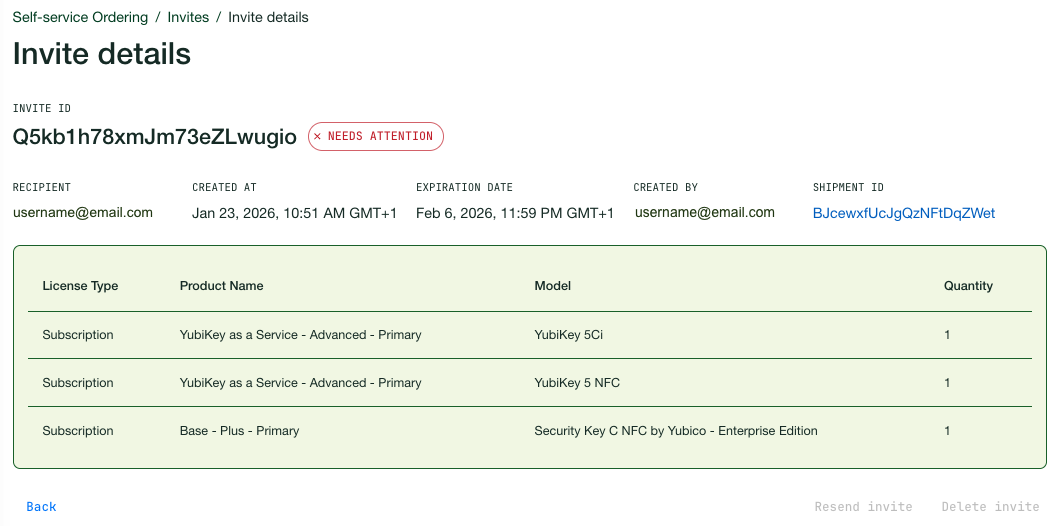Select the YubiKey 5 NFC model row
1056x526 pixels.
(577, 383)
